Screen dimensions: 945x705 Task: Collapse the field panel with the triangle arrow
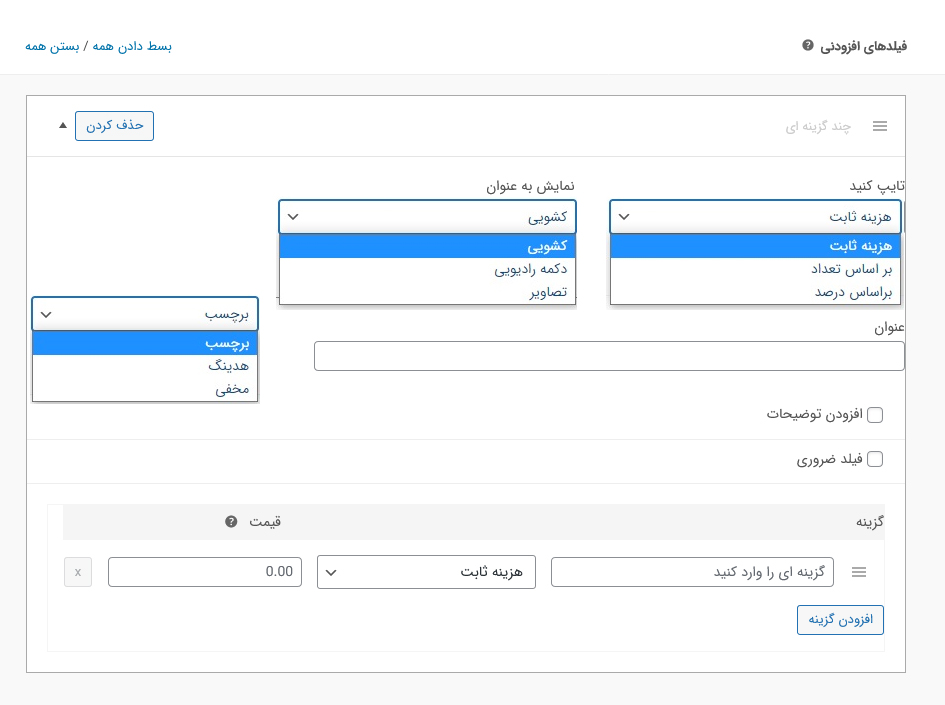coord(63,125)
